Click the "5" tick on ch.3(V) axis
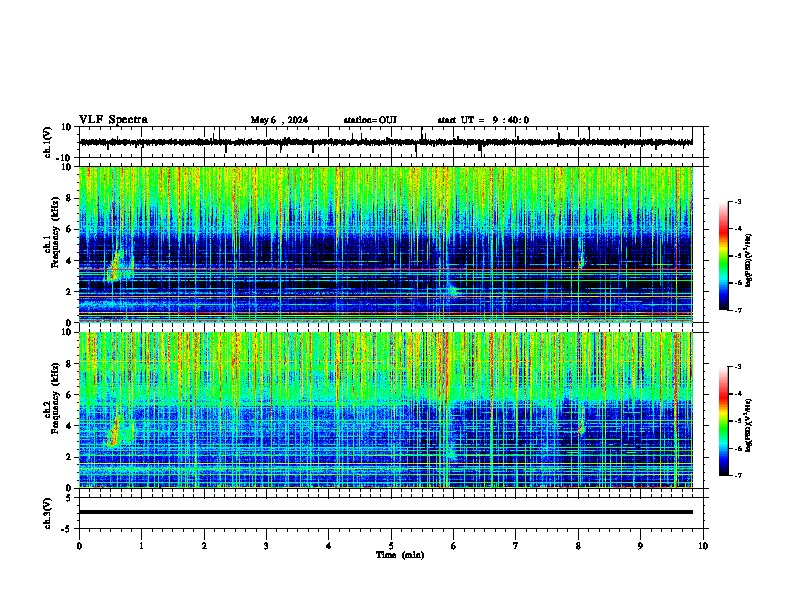792x612 pixels. tap(69, 497)
